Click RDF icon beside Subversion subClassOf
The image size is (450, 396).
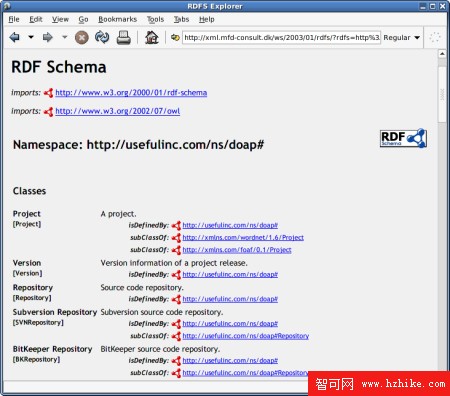(x=176, y=336)
